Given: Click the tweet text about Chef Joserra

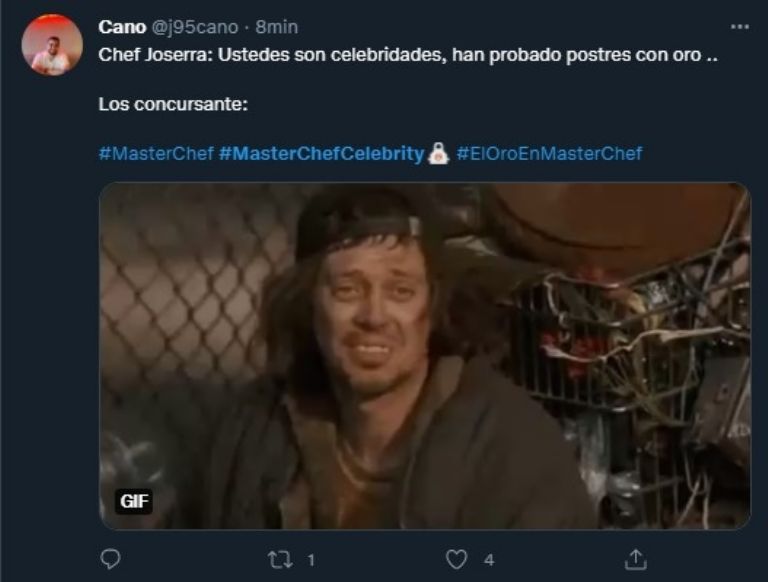Looking at the screenshot, I should [x=408, y=55].
